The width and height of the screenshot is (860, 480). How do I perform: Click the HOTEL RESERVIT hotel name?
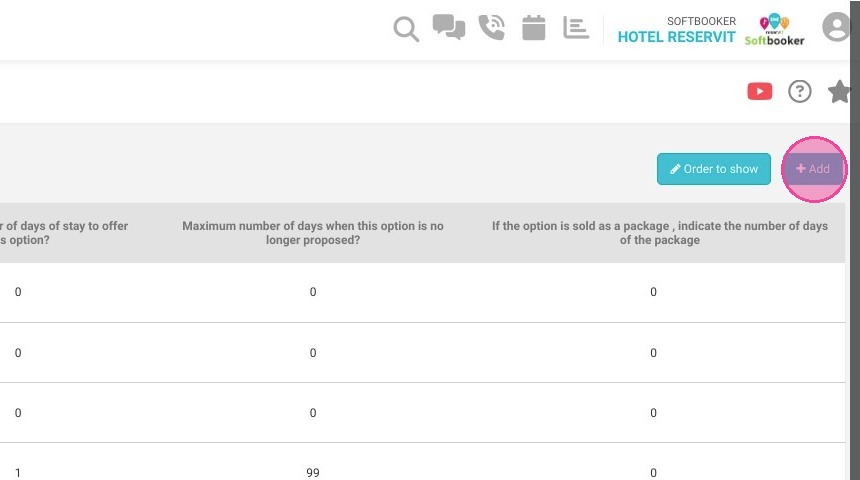pyautogui.click(x=676, y=37)
